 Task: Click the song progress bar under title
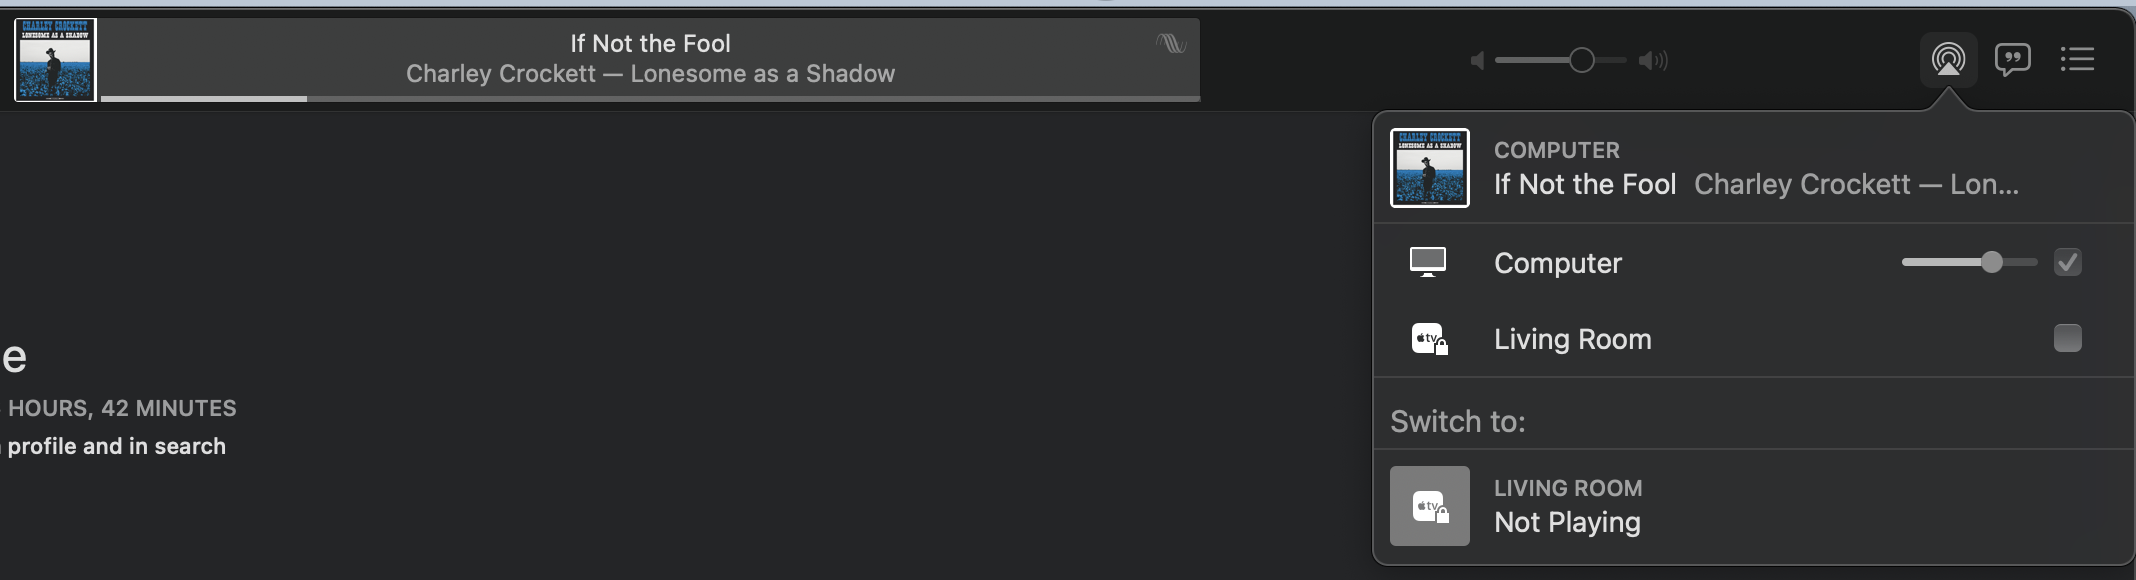point(650,98)
